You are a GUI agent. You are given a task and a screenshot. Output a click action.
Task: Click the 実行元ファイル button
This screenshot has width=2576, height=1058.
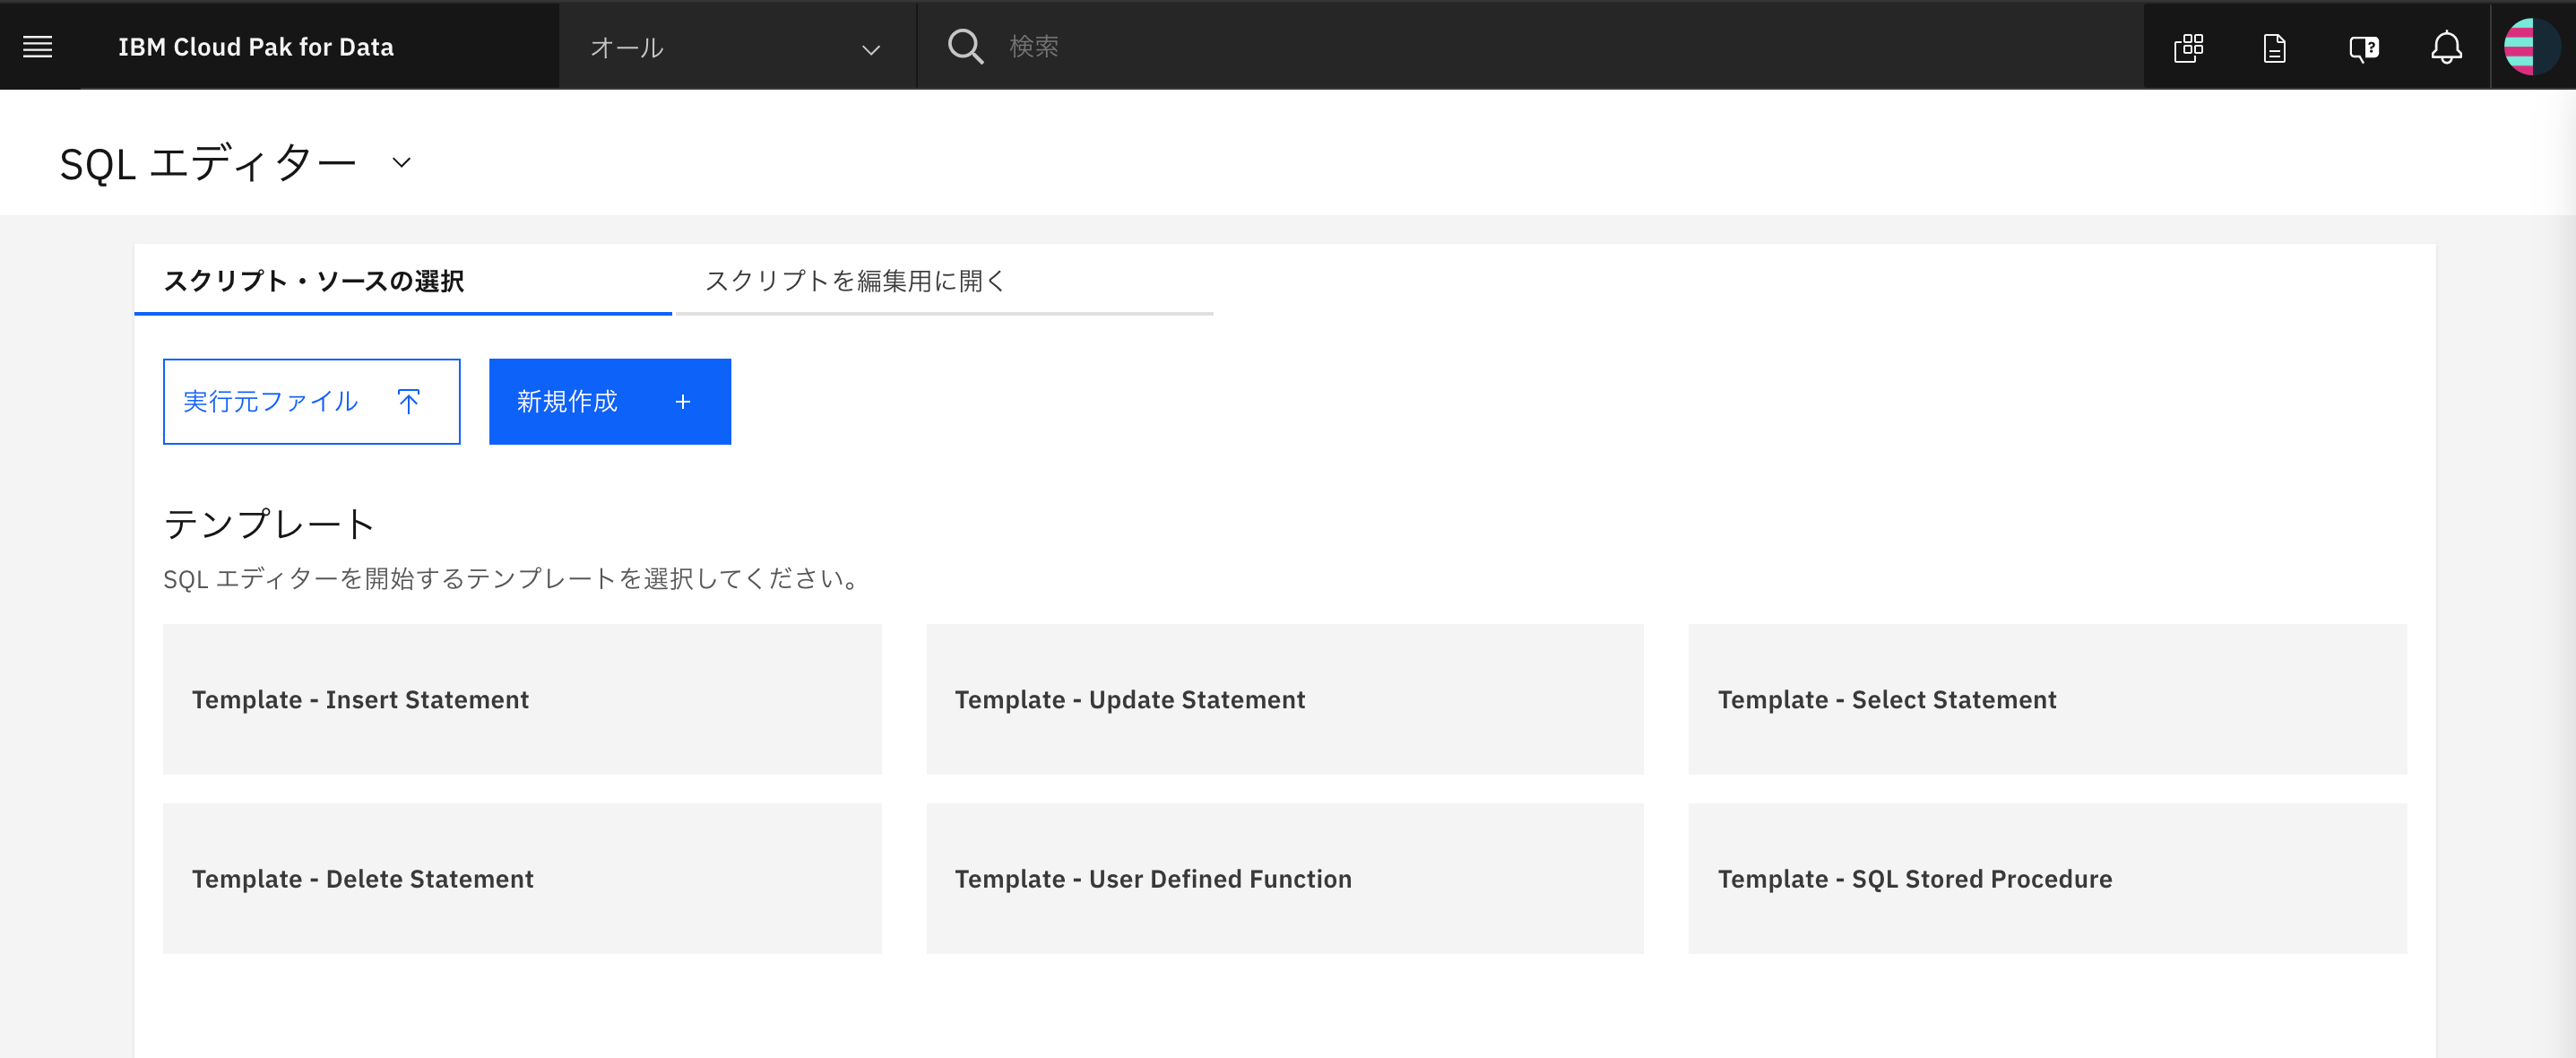[x=311, y=401]
